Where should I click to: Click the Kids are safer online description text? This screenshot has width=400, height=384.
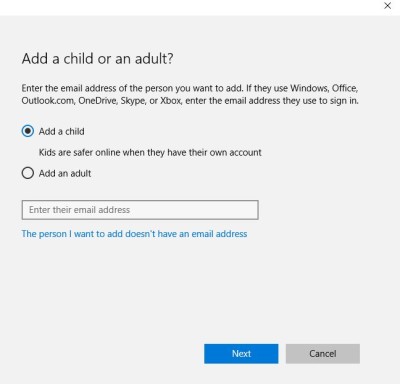150,153
